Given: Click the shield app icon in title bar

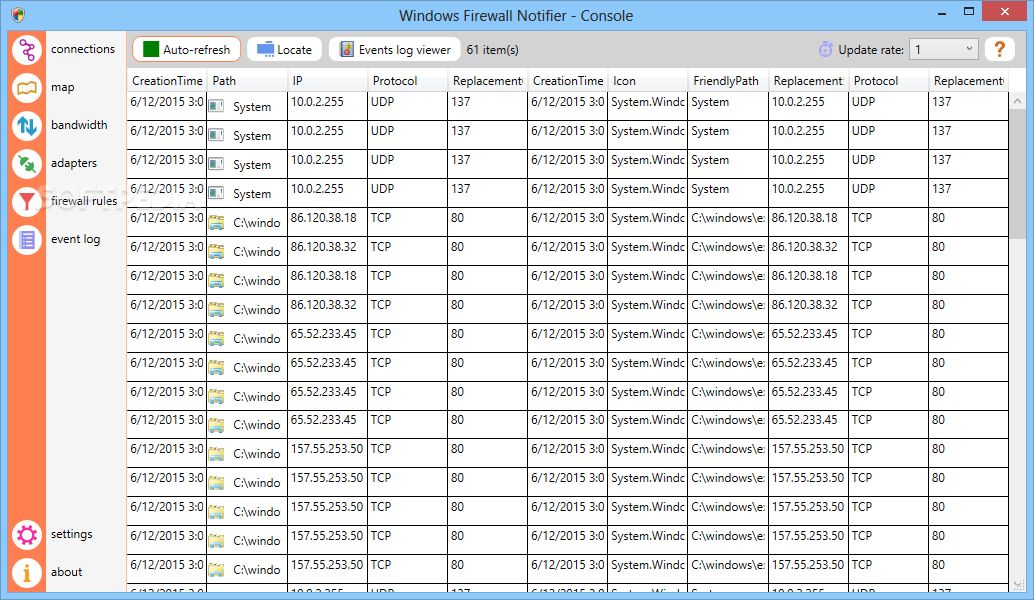Looking at the screenshot, I should (x=18, y=15).
